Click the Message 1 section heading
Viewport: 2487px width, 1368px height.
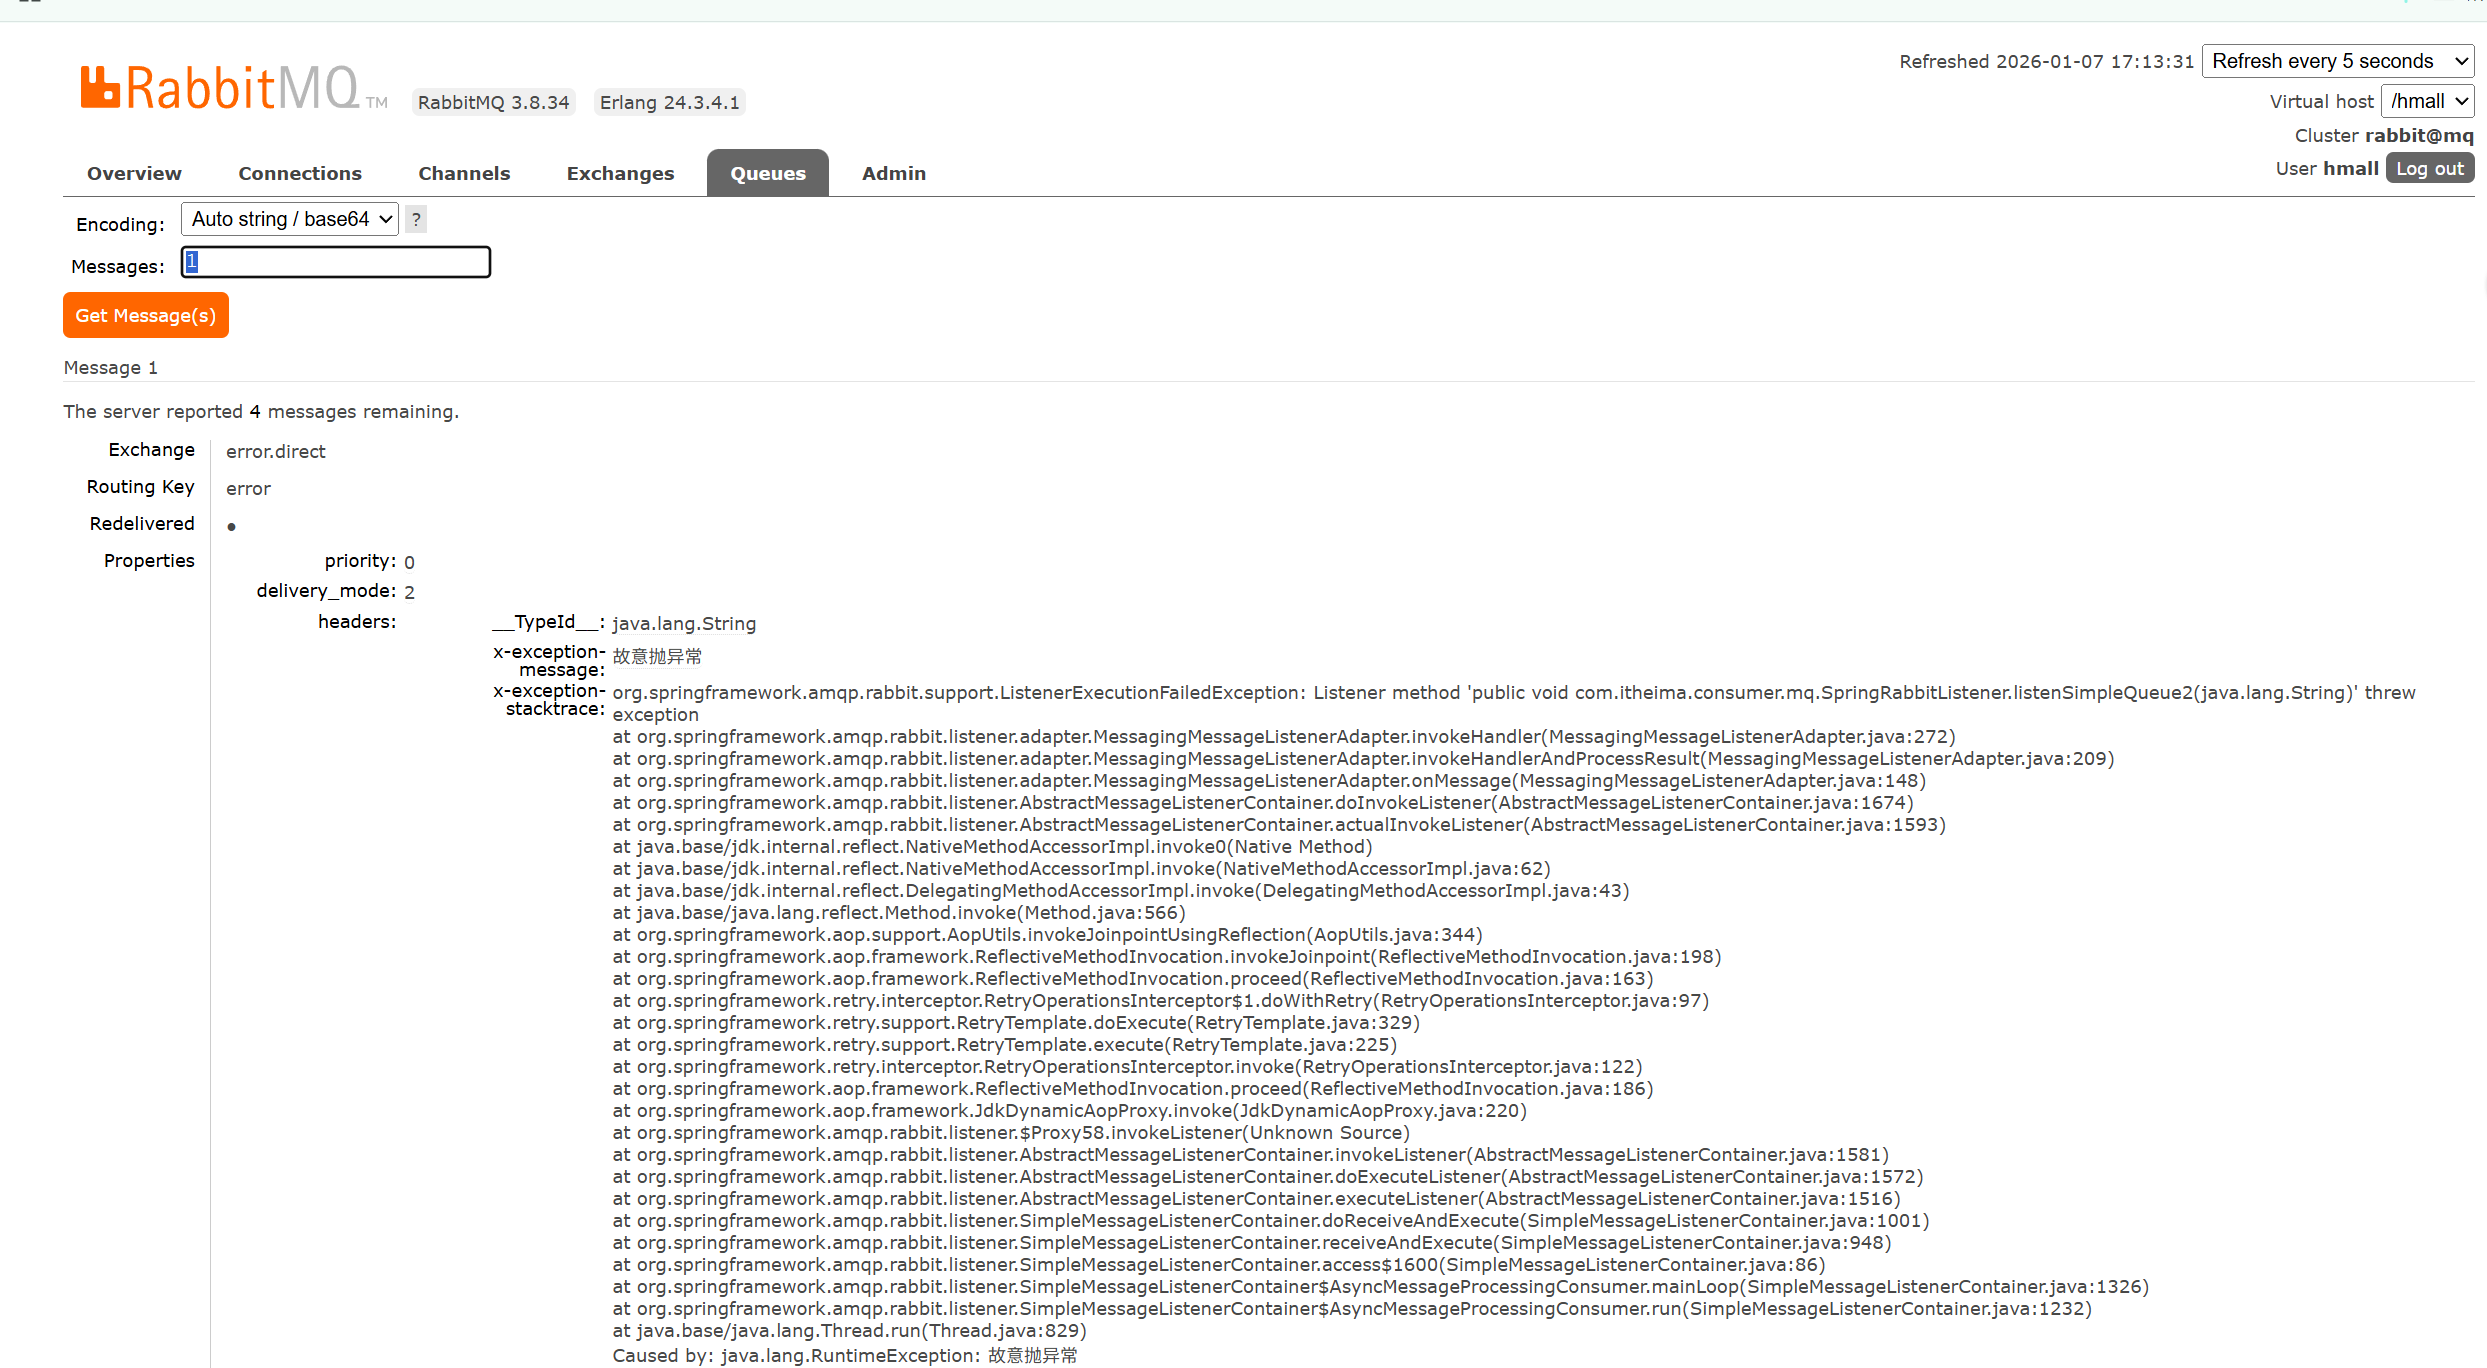[x=111, y=367]
